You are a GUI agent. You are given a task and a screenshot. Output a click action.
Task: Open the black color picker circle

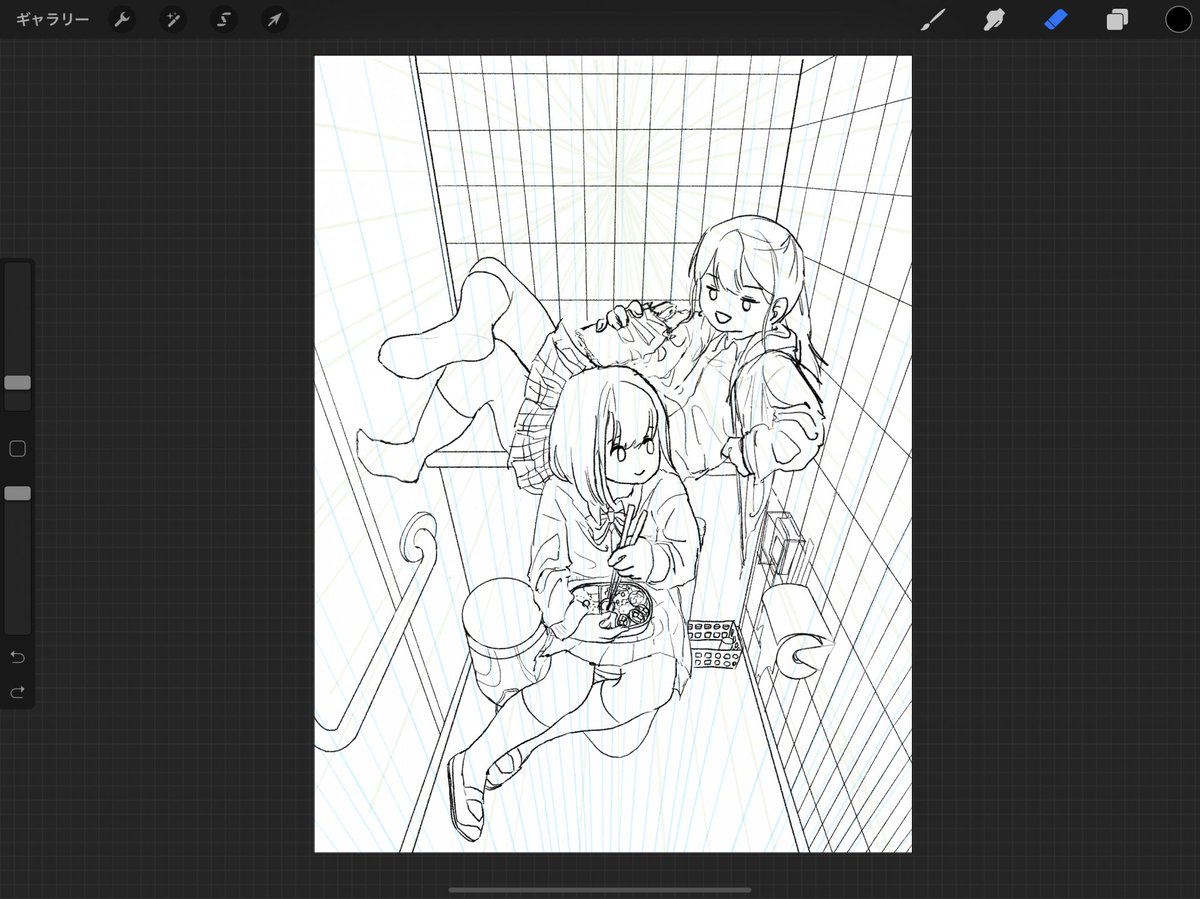point(1178,20)
